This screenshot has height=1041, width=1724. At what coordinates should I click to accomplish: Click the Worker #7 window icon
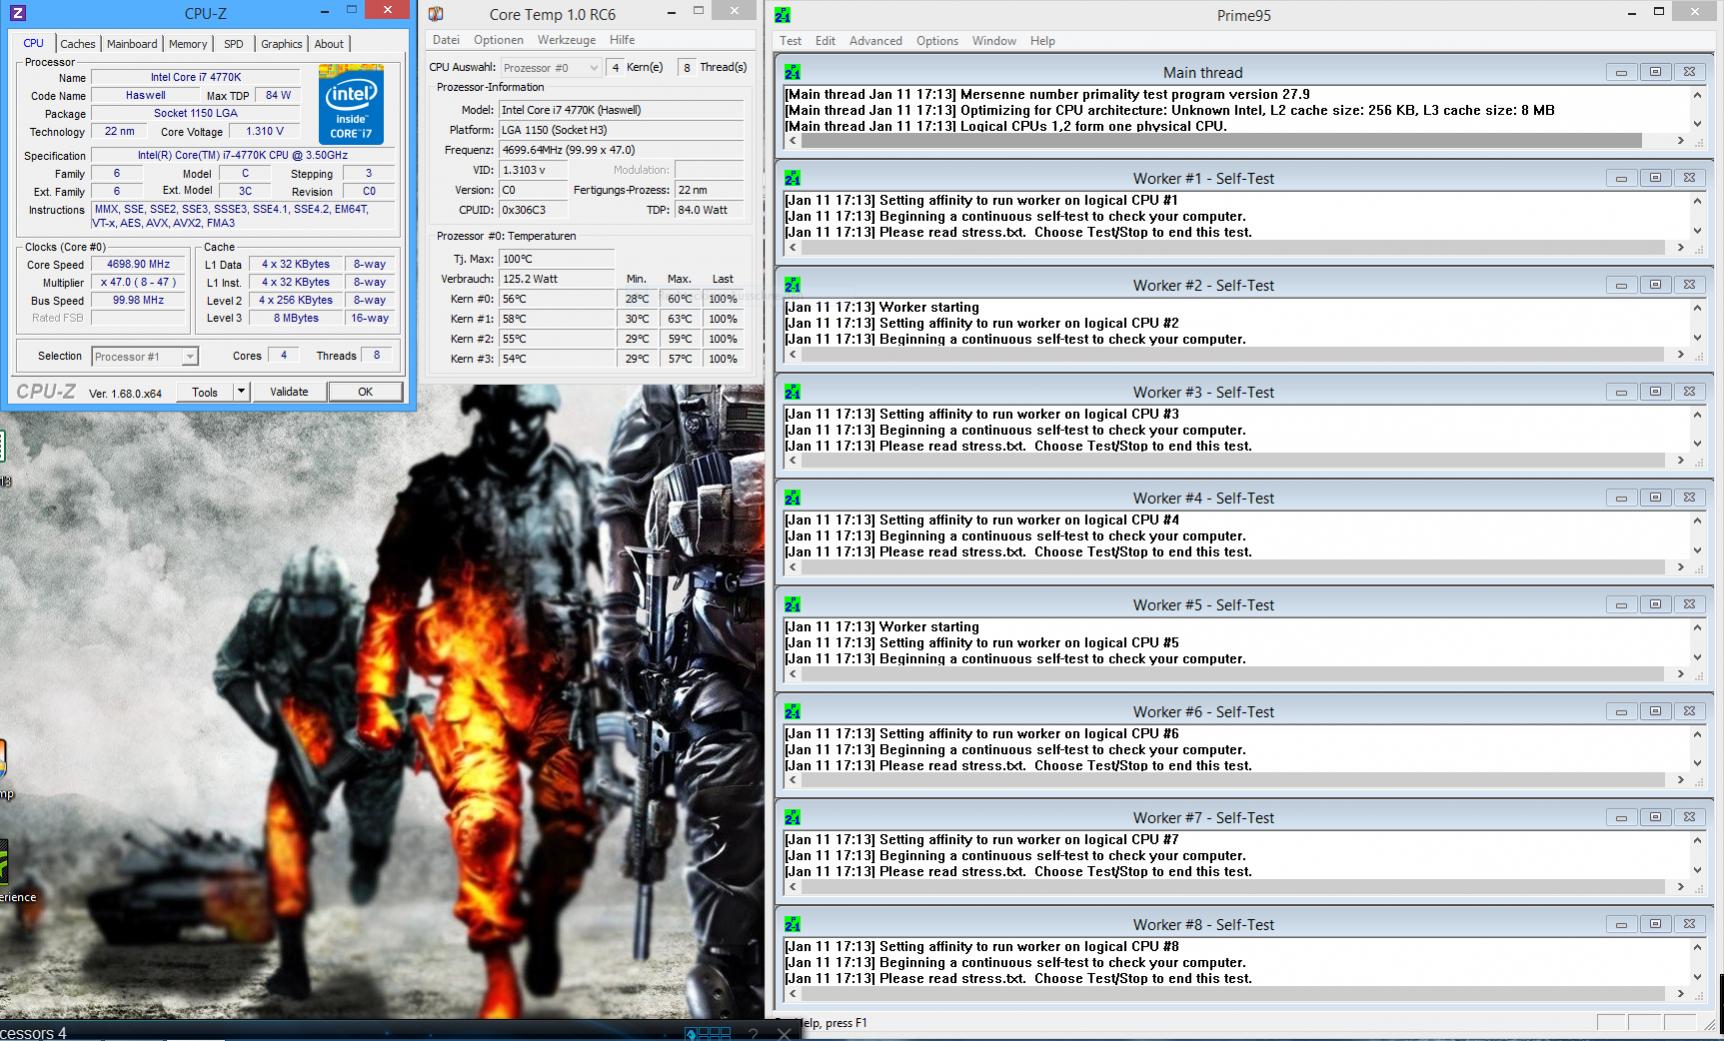pyautogui.click(x=793, y=818)
